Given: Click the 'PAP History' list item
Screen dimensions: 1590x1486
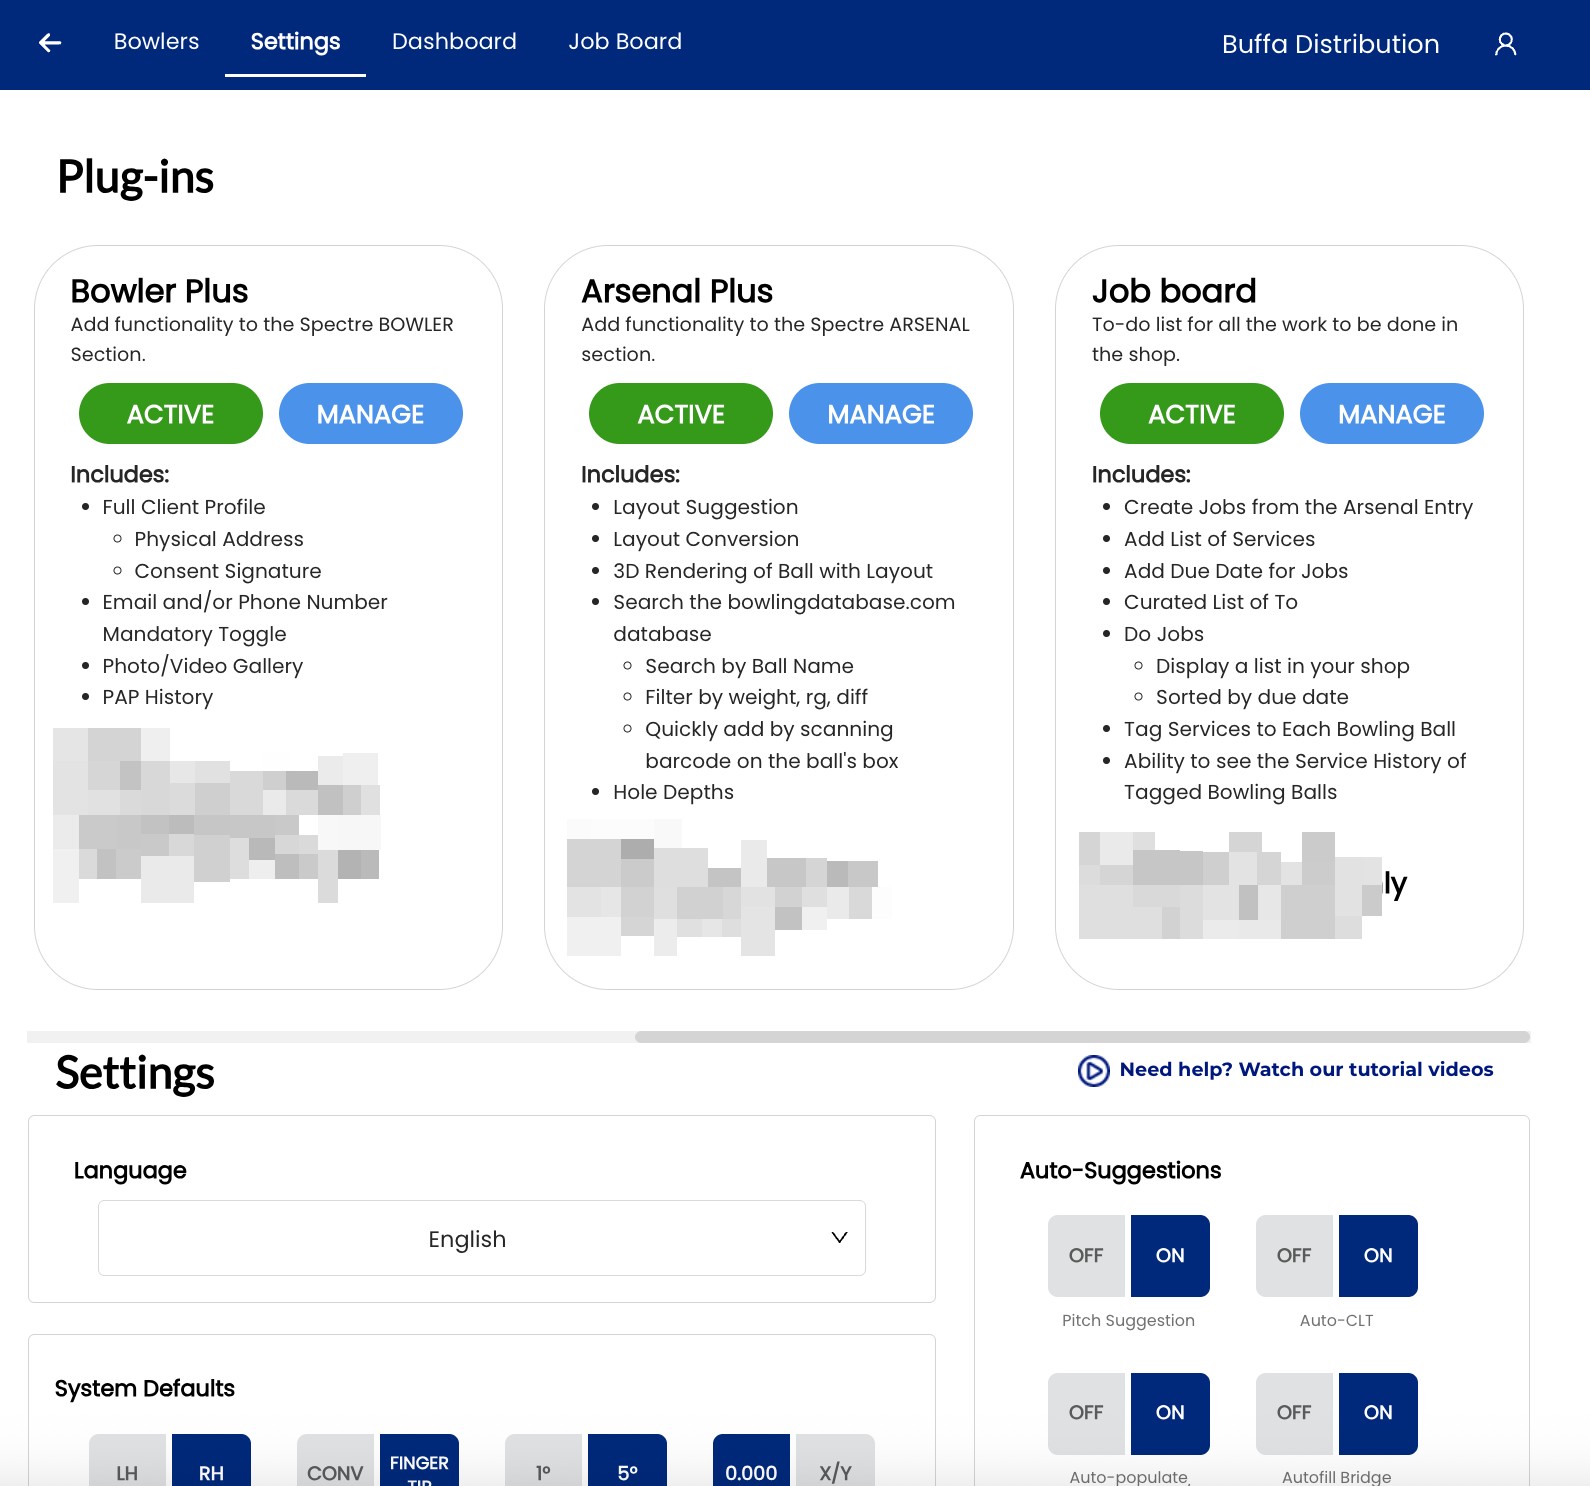Looking at the screenshot, I should click(157, 697).
